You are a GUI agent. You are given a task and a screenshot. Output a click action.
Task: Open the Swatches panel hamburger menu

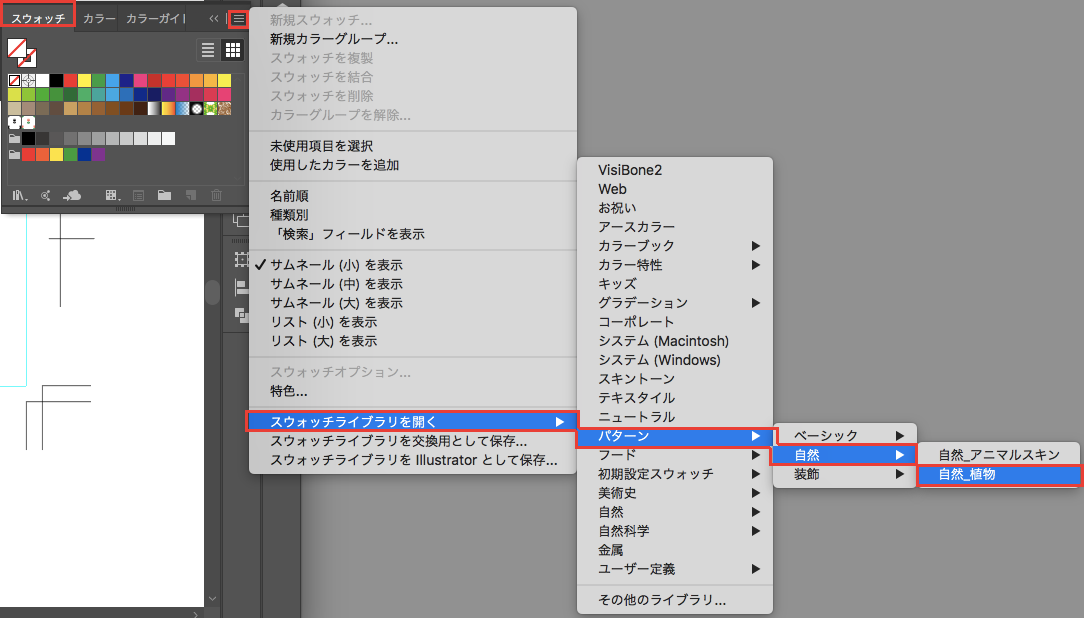238,19
